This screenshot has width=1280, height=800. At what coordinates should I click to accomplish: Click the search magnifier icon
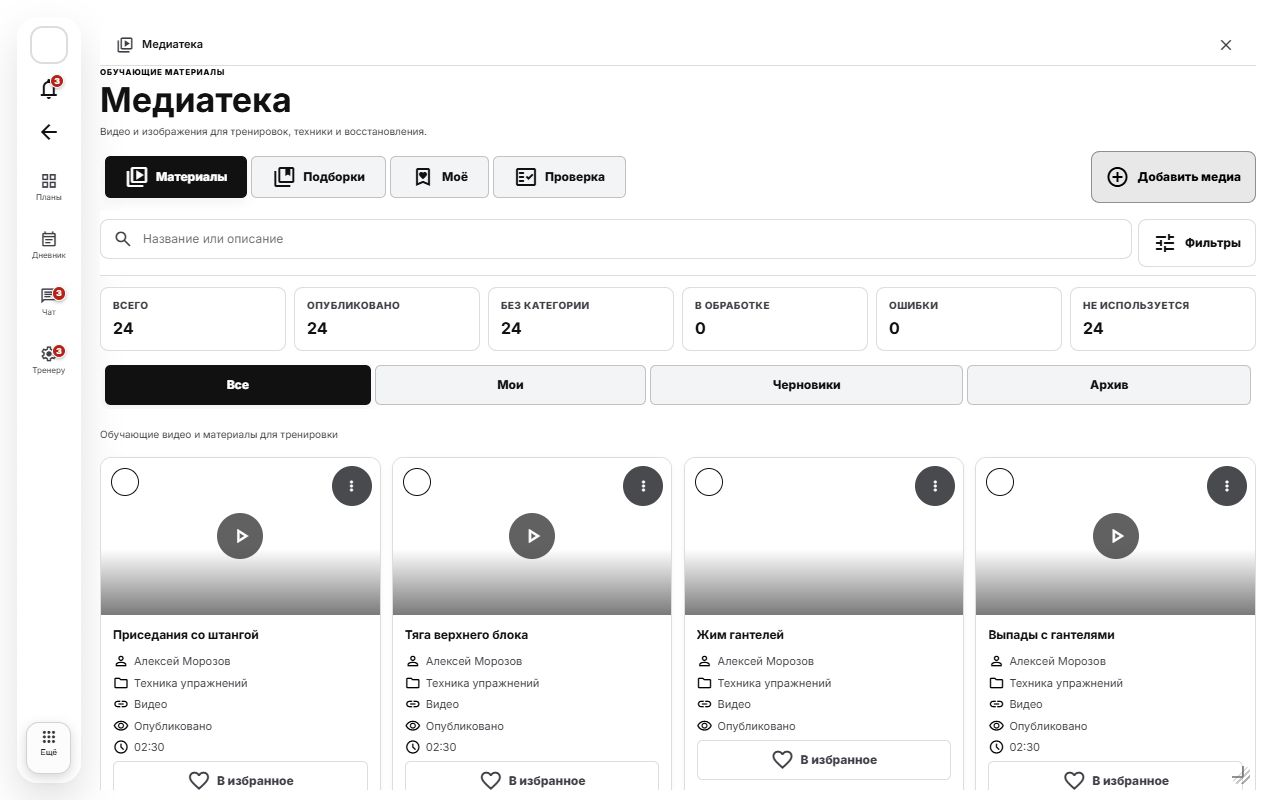(x=123, y=239)
